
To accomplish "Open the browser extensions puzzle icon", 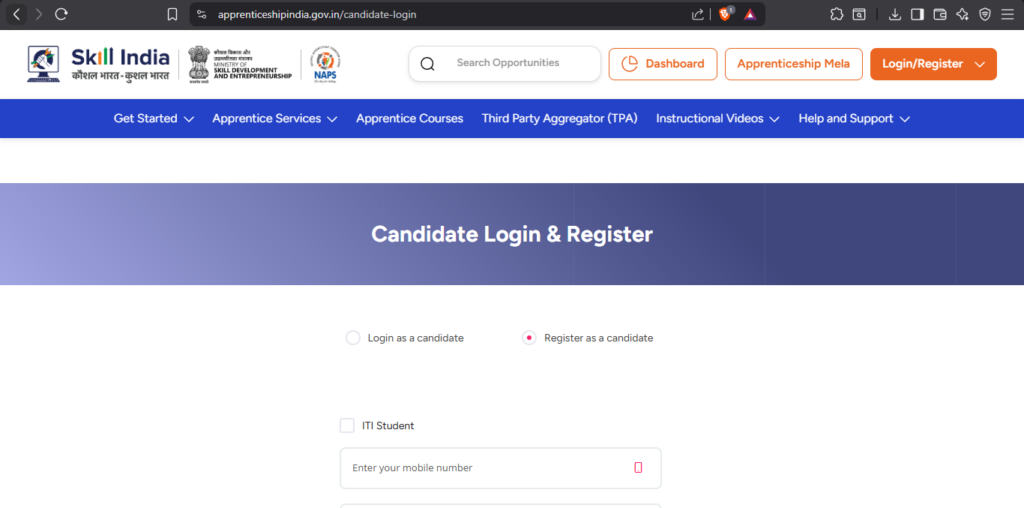I will click(x=836, y=14).
